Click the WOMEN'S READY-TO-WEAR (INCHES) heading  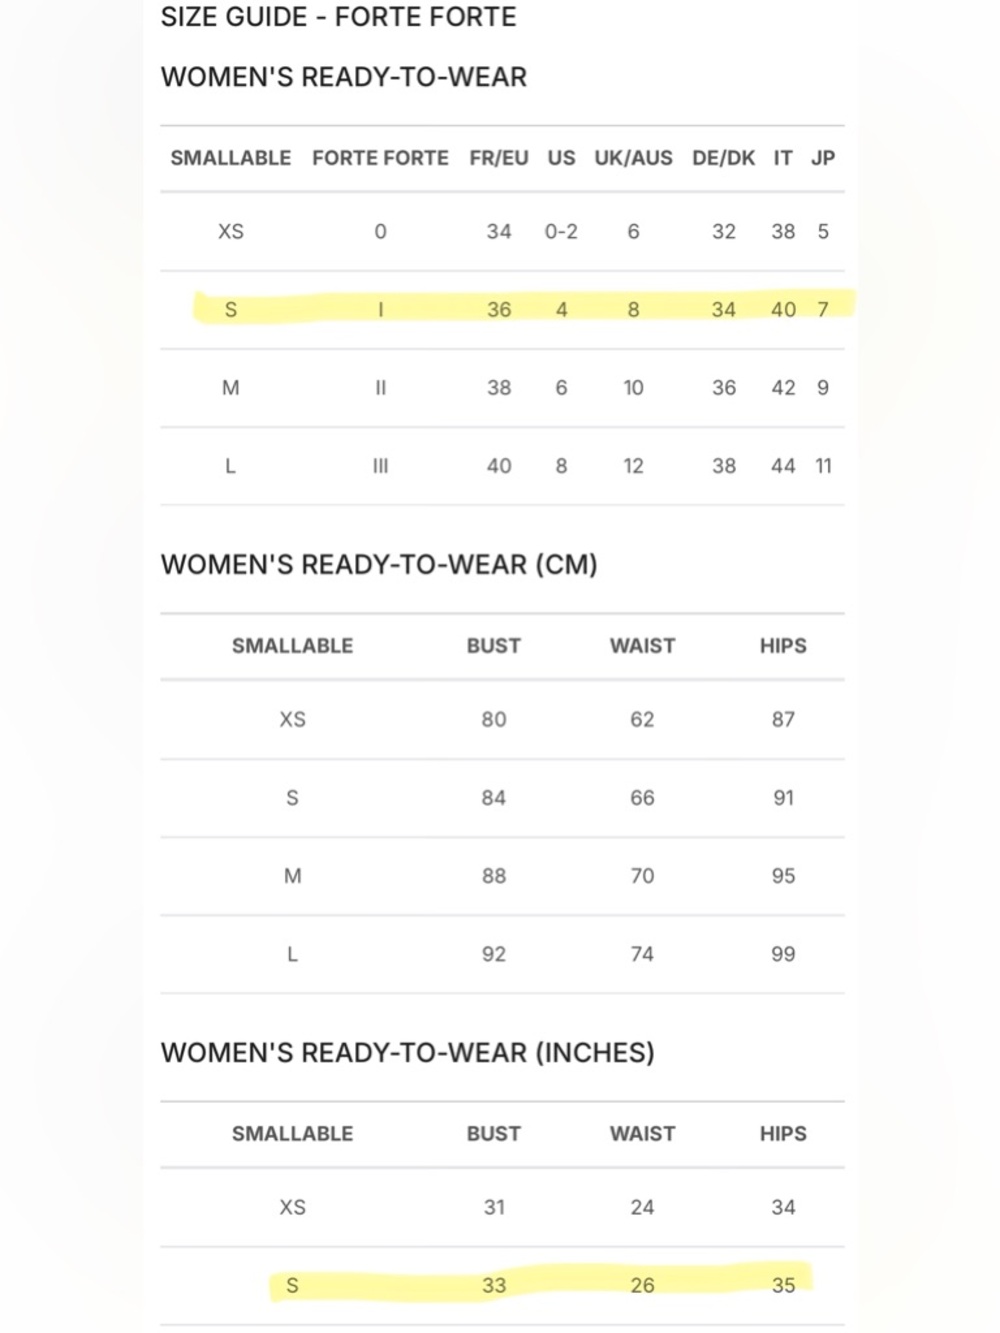pyautogui.click(x=407, y=1053)
